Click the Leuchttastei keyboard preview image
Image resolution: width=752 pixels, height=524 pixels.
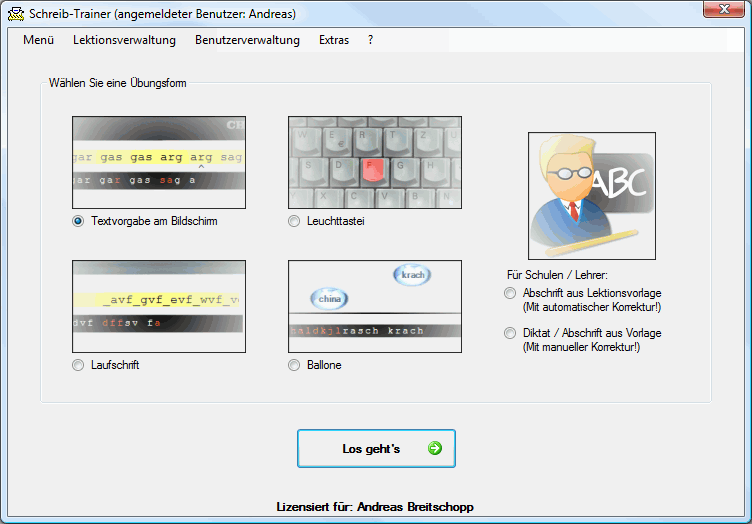[x=375, y=162]
